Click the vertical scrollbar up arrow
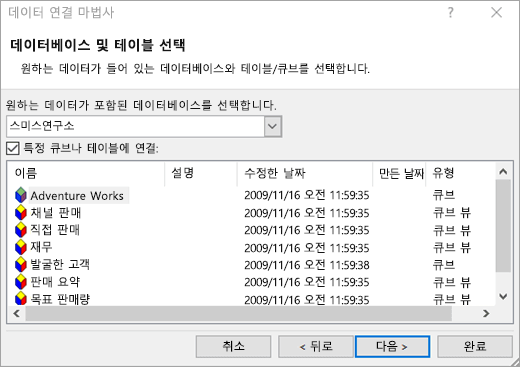The height and width of the screenshot is (367, 520). [x=503, y=172]
